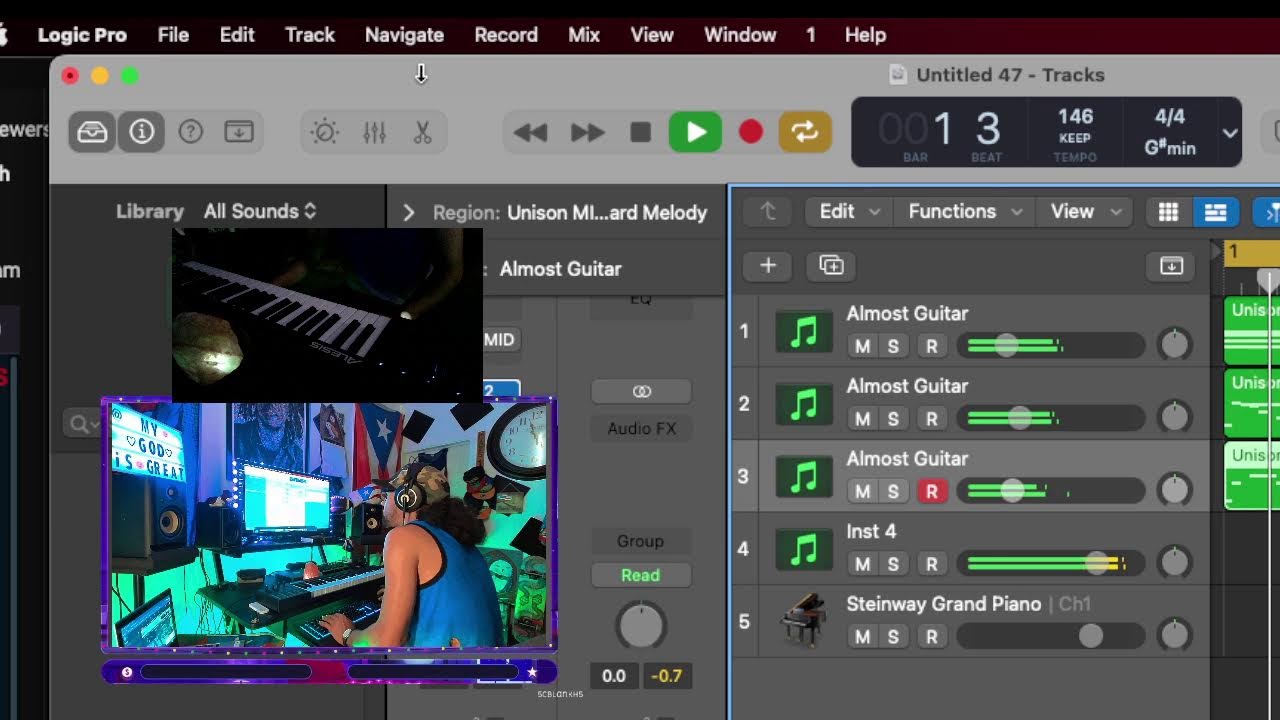Solo the Steinway Grand Piano track
This screenshot has width=1280, height=720.
[893, 636]
